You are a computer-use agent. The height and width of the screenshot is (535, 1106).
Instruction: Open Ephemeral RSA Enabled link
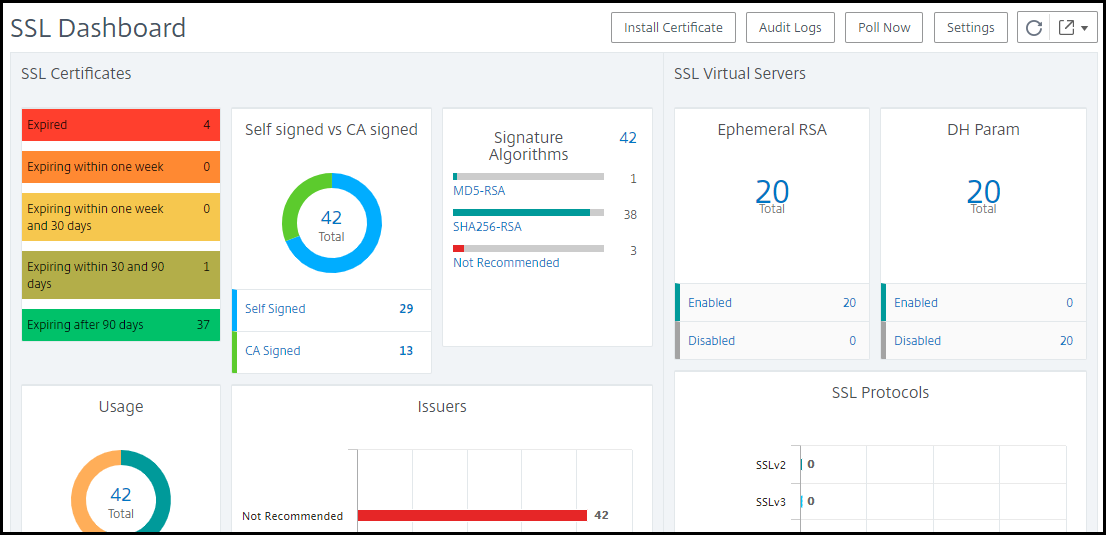click(x=710, y=303)
